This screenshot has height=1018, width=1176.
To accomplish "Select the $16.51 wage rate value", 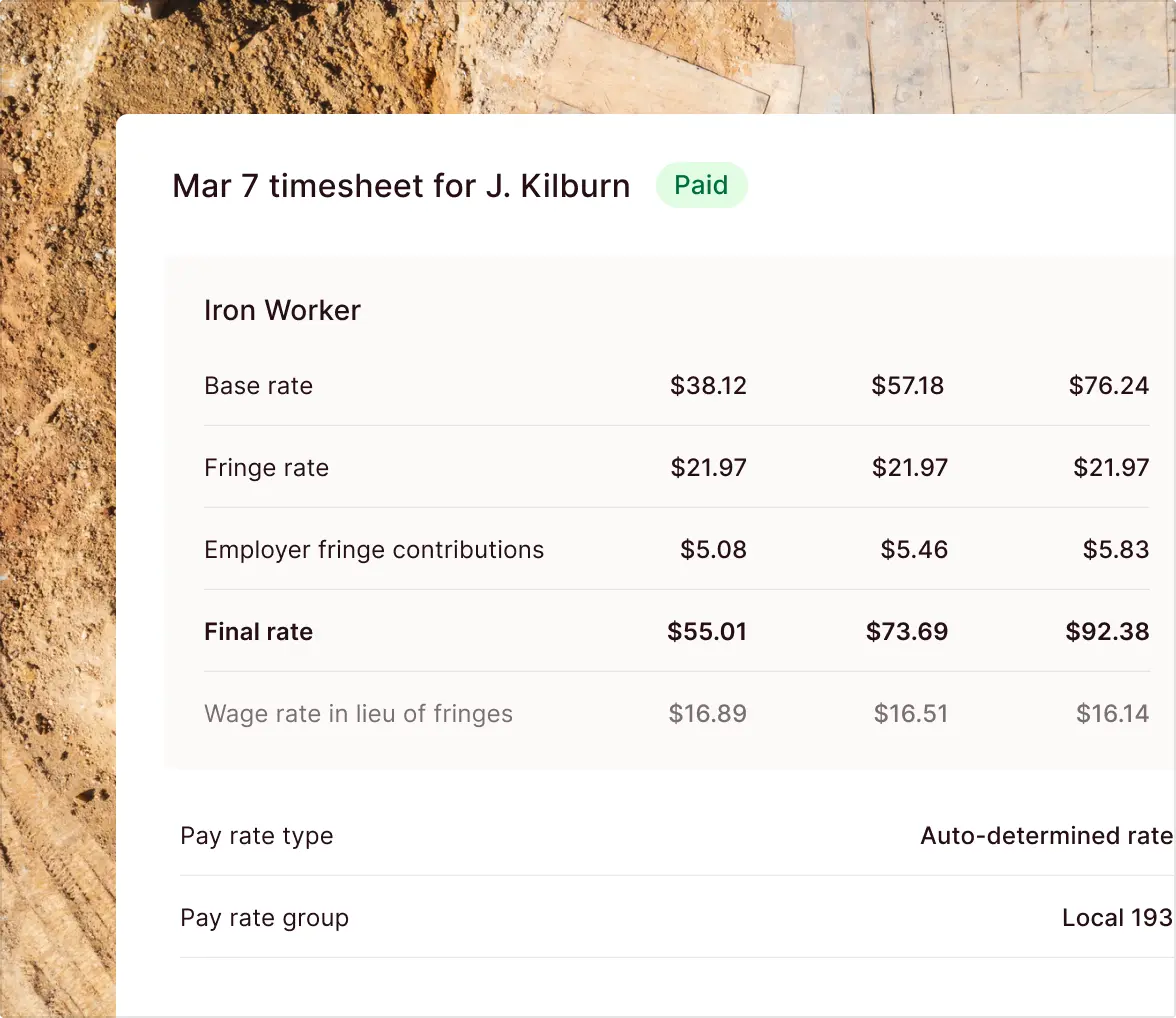I will [x=910, y=713].
